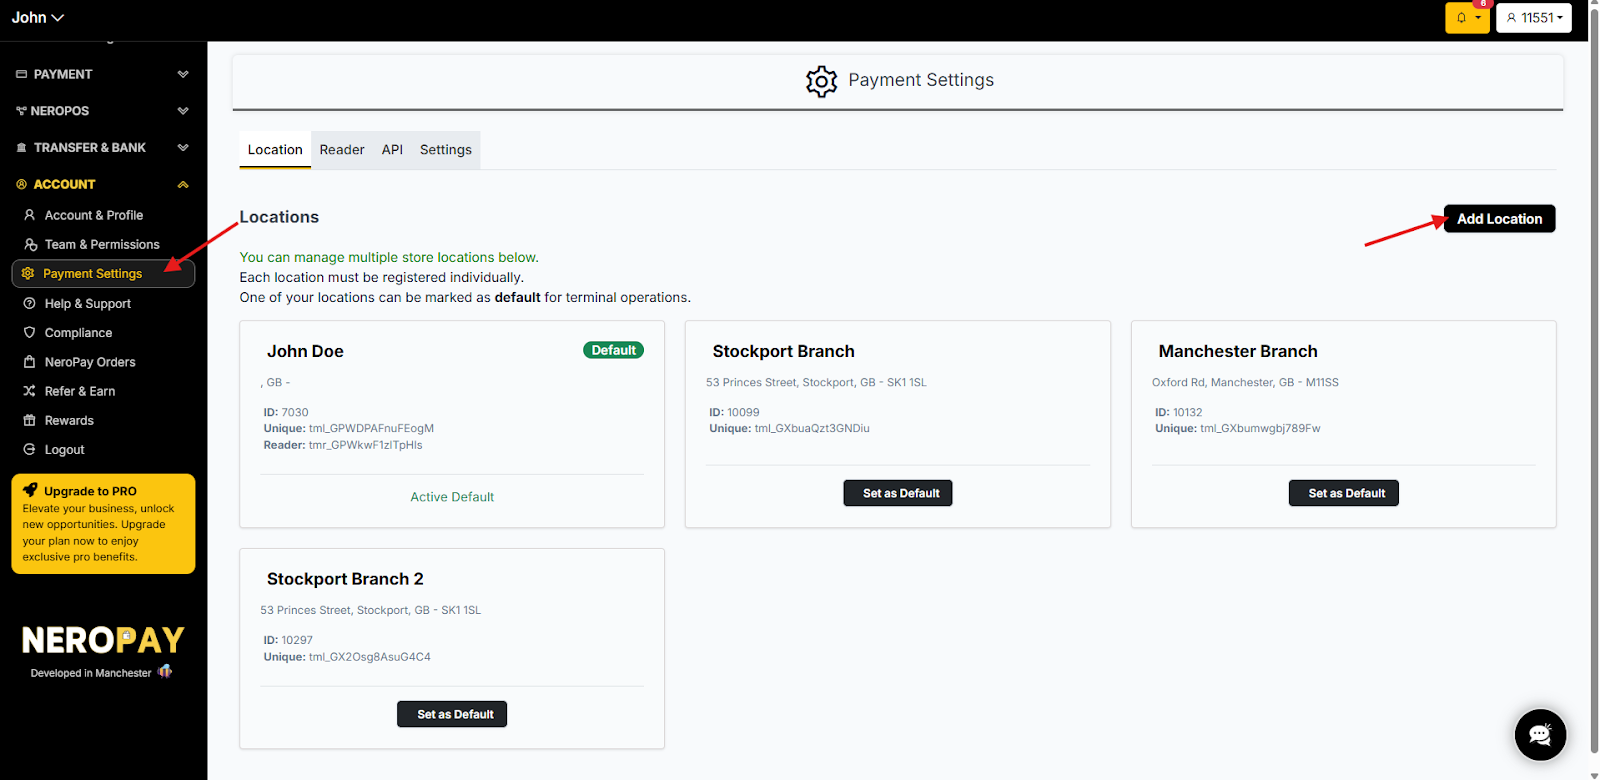The height and width of the screenshot is (780, 1600).
Task: Expand the PAYMENT sidebar section
Action: 183,74
